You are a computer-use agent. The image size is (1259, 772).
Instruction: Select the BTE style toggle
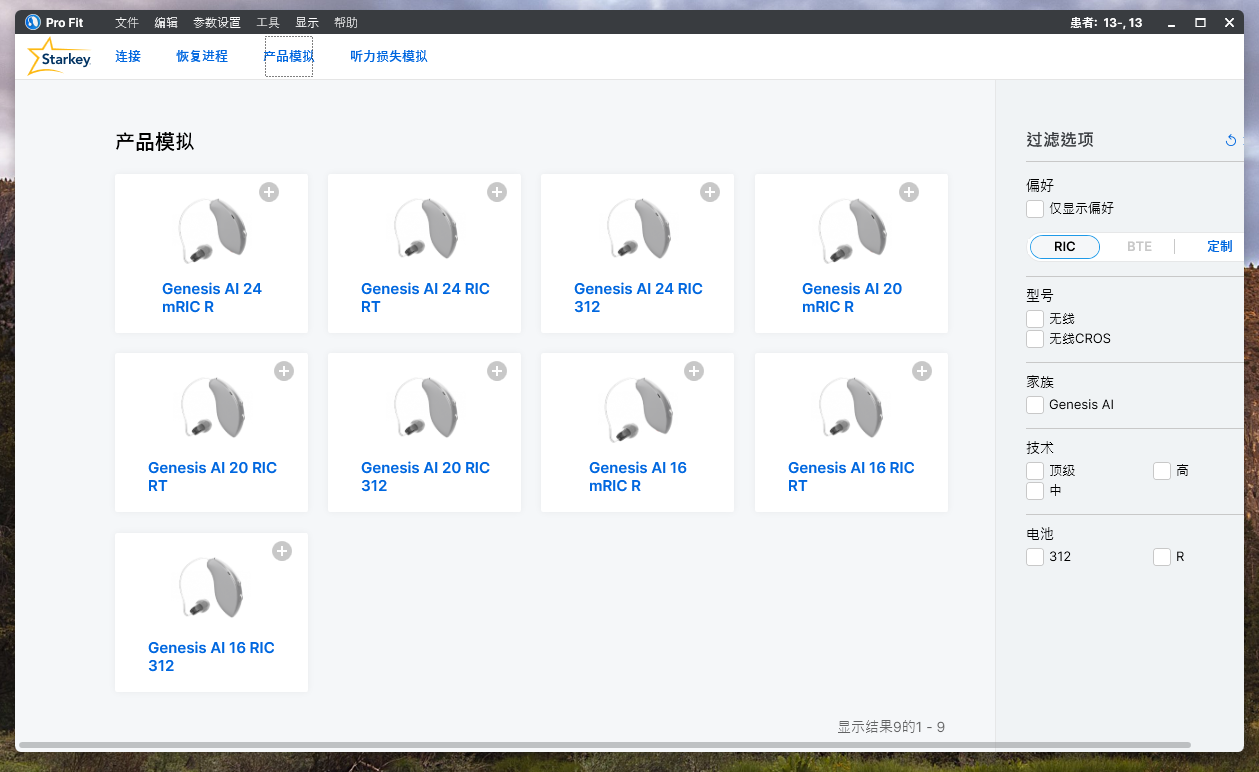pos(1139,247)
